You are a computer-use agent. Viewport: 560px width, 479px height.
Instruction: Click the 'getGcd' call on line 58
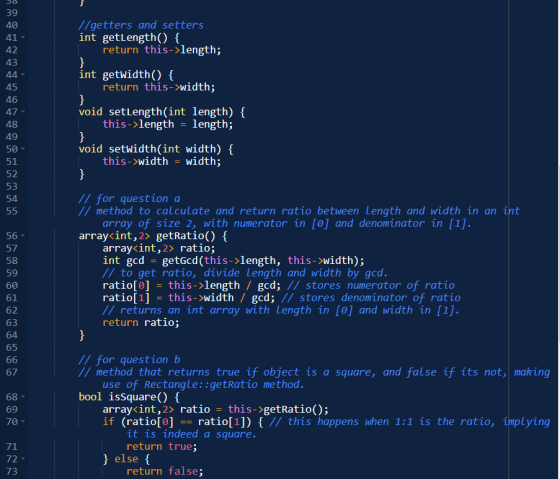pyautogui.click(x=180, y=261)
